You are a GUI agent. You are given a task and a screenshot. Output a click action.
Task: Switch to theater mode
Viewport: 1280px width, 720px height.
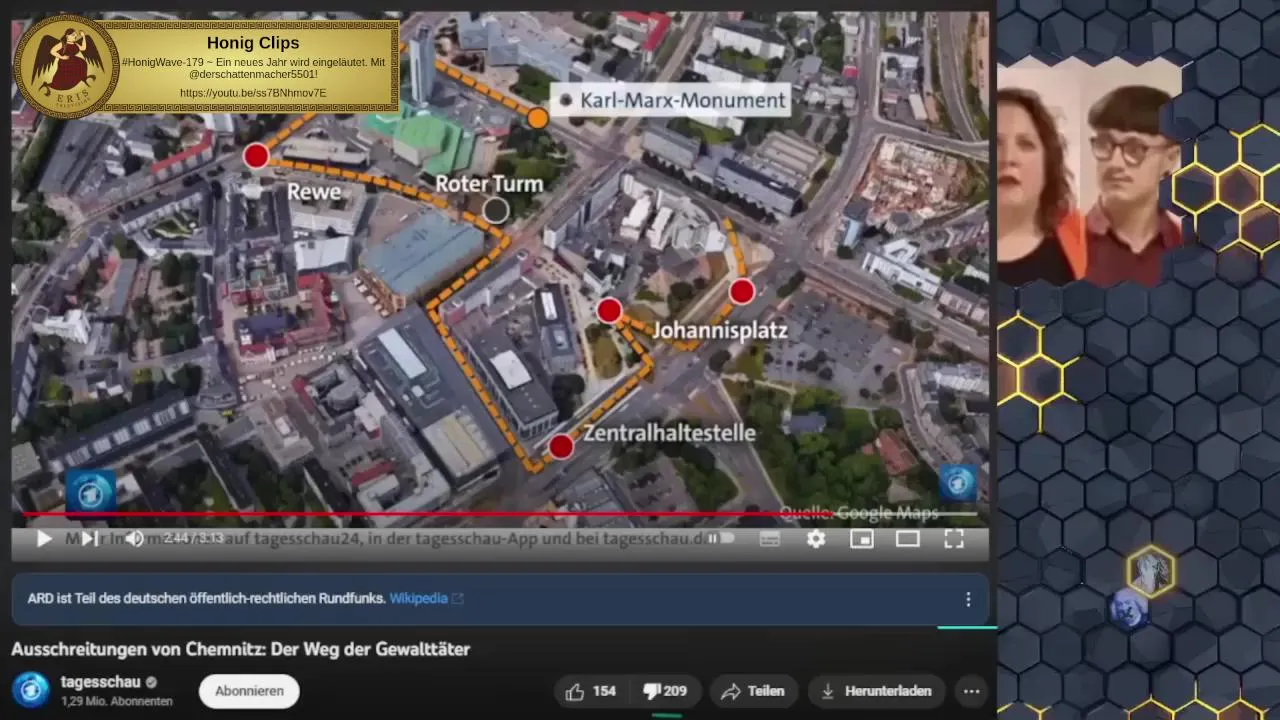[907, 539]
